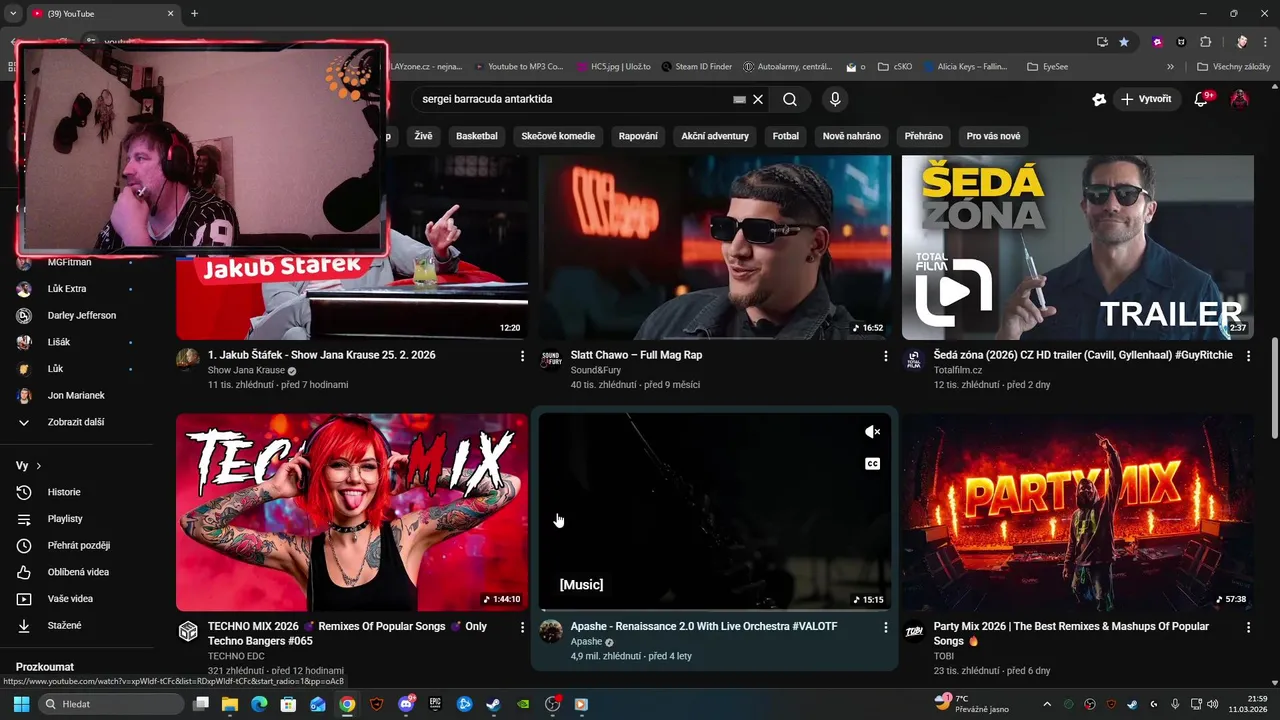Click the Vytvořit create button

[1146, 99]
